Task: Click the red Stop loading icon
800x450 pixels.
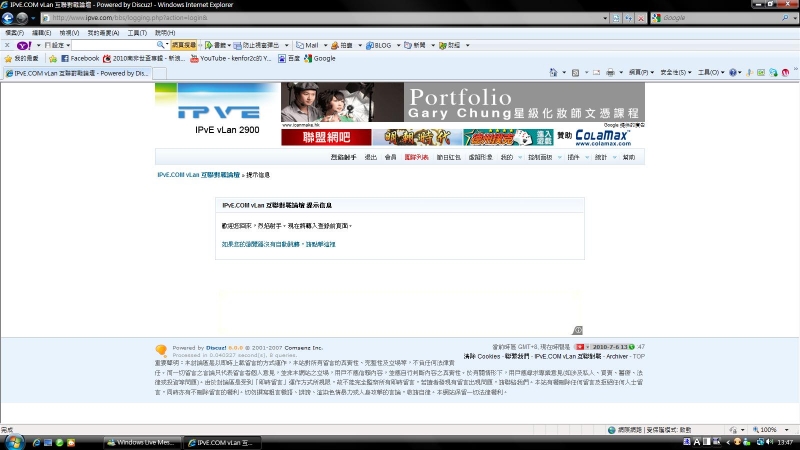Action: (641, 18)
